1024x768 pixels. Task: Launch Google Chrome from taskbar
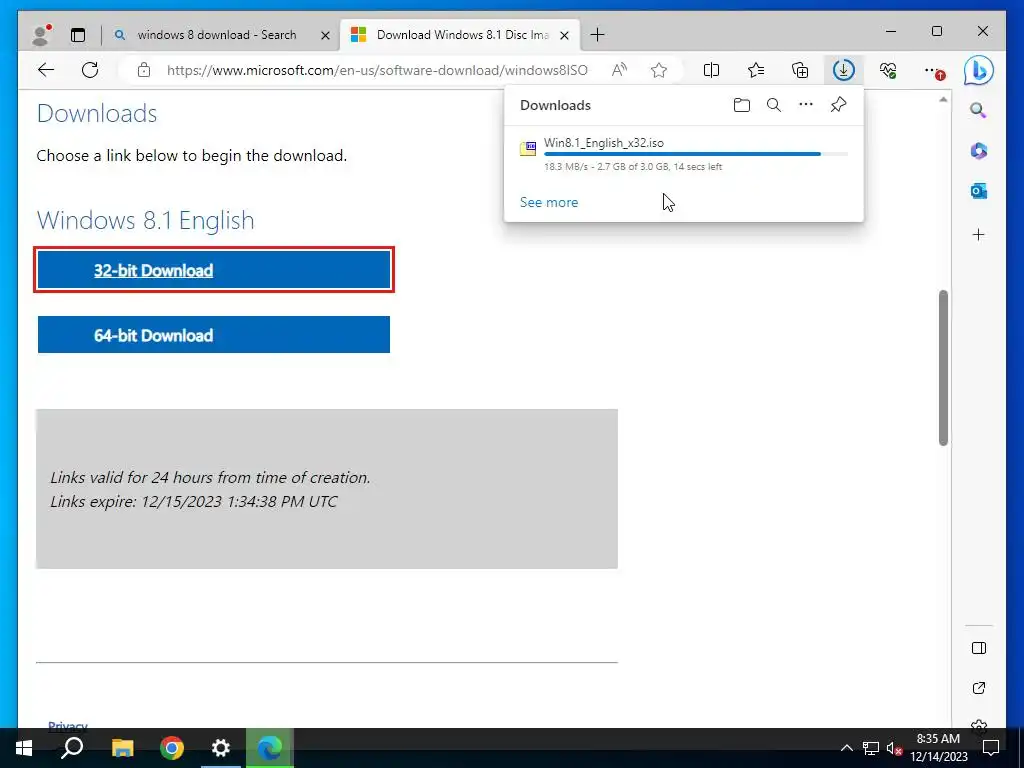(x=172, y=748)
